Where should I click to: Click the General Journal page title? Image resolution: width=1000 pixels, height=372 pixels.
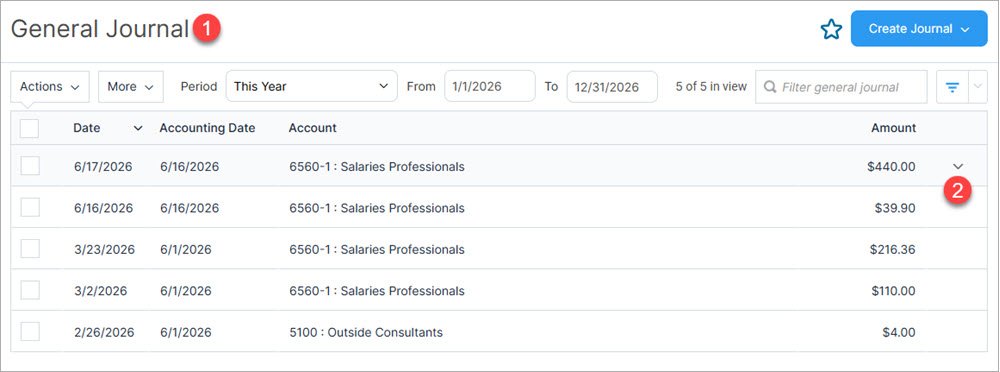point(99,29)
